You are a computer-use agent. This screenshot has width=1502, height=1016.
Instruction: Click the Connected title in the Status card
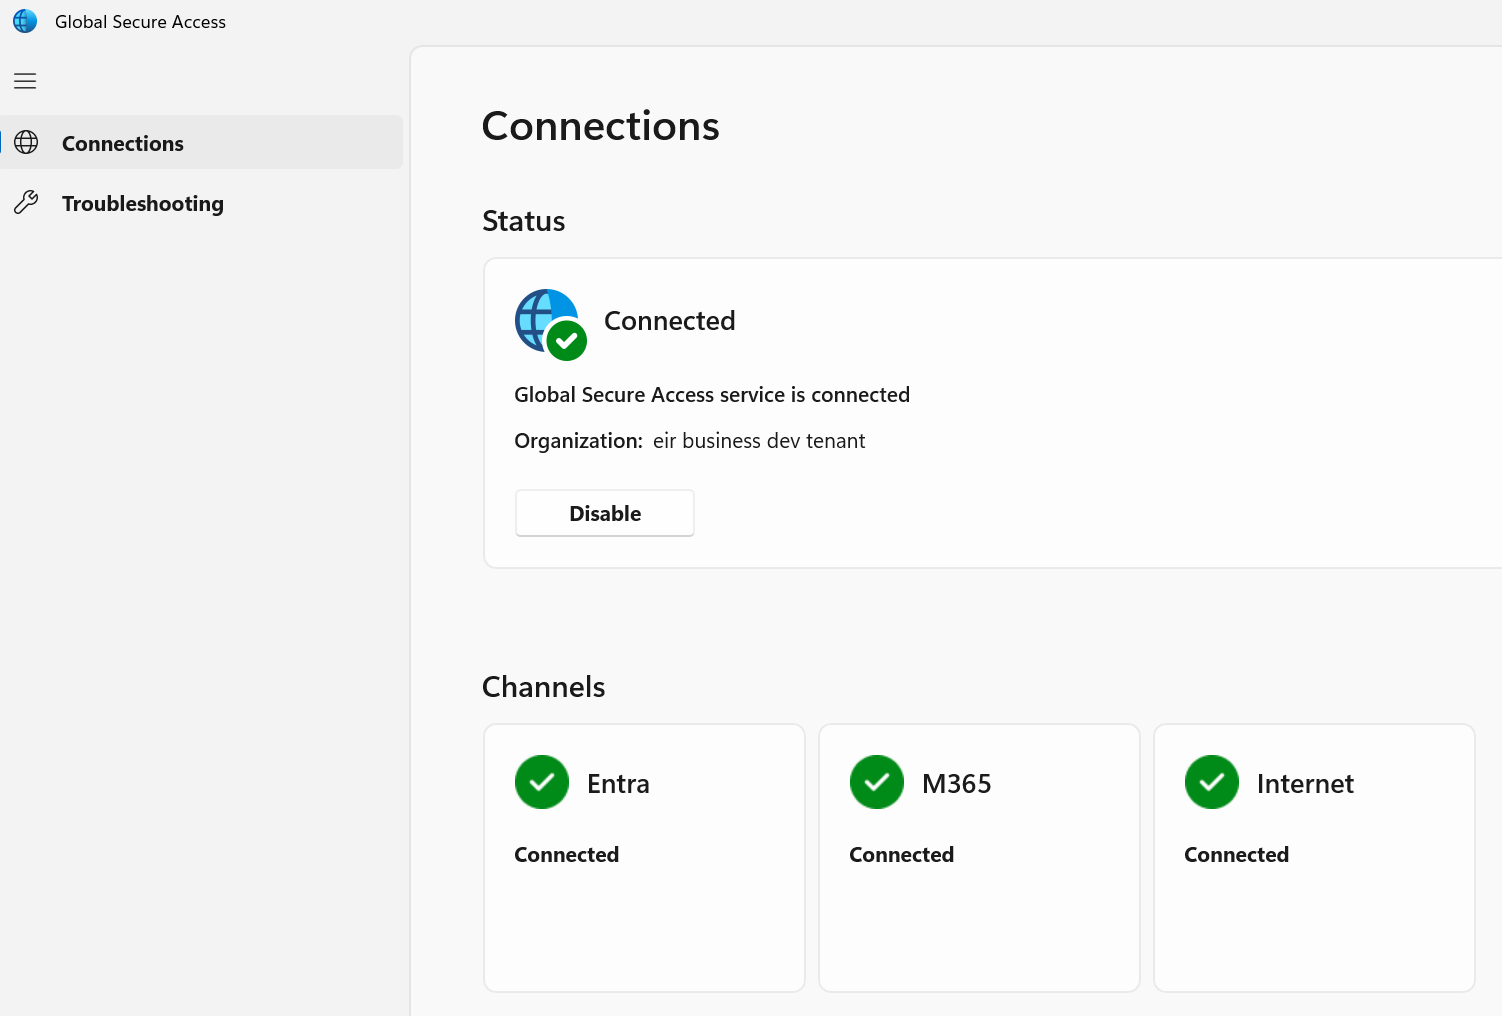tap(670, 321)
